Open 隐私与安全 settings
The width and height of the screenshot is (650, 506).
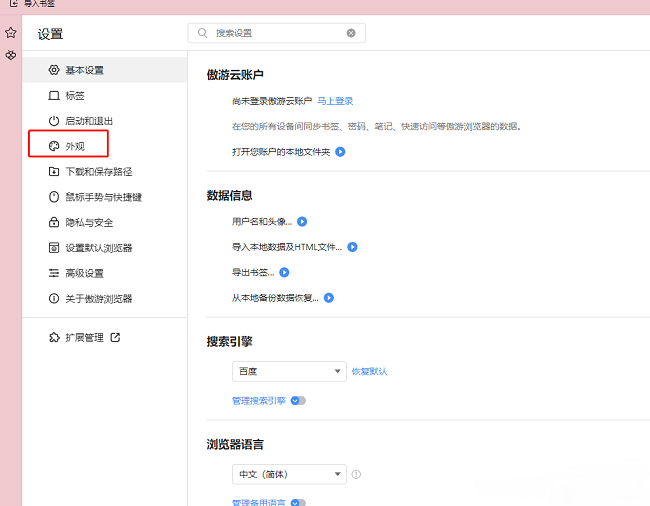click(x=104, y=222)
